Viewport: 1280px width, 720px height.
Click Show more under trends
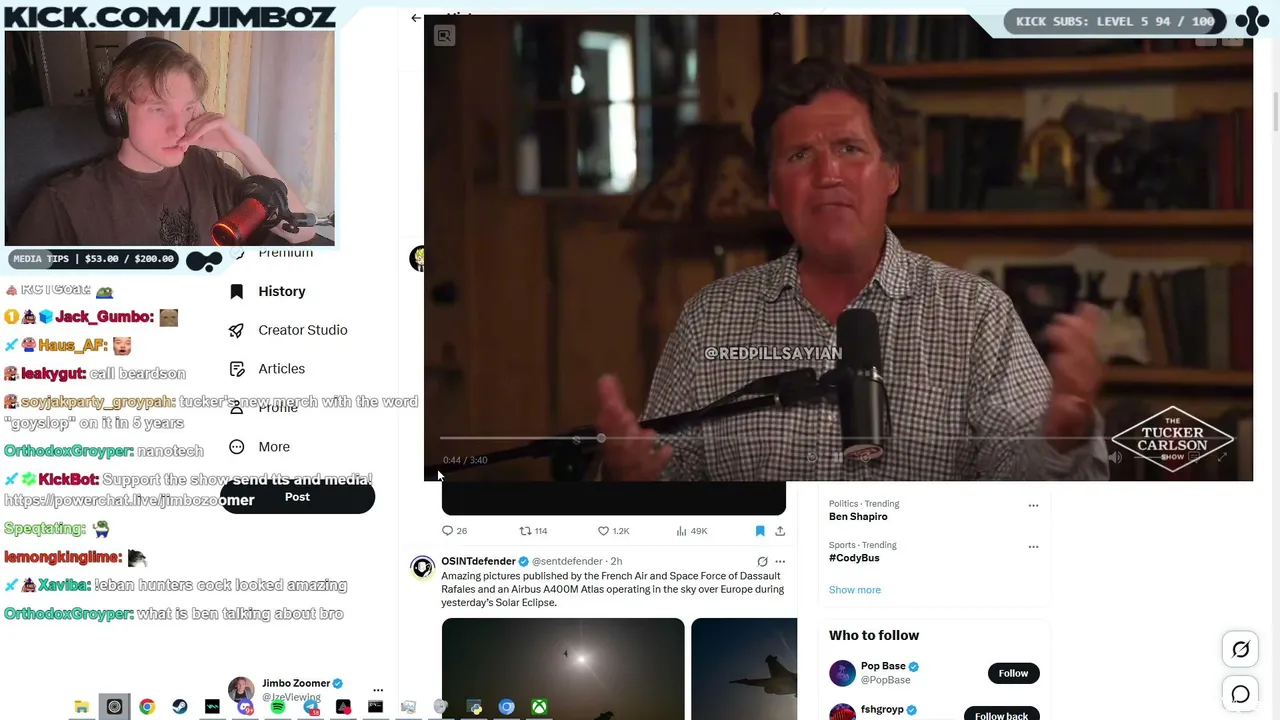(x=855, y=590)
